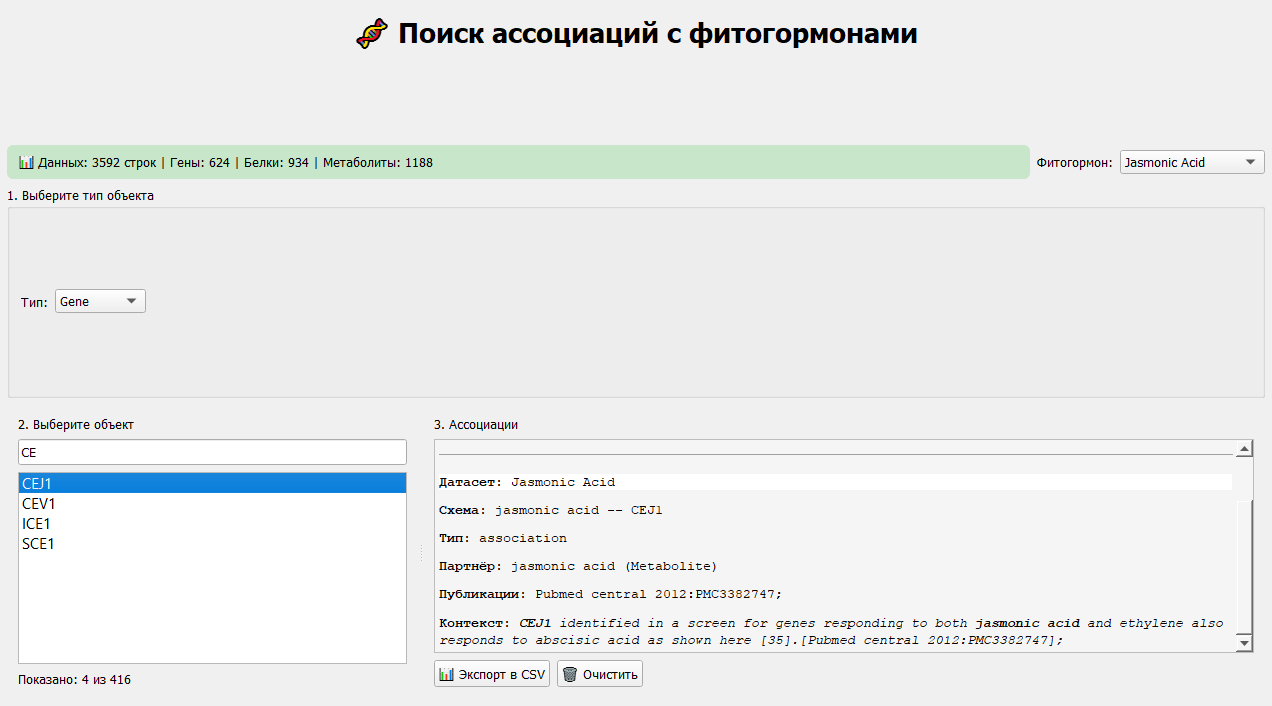Viewport: 1272px width, 706px height.
Task: Click the DNA icon in the title
Action: point(372,35)
